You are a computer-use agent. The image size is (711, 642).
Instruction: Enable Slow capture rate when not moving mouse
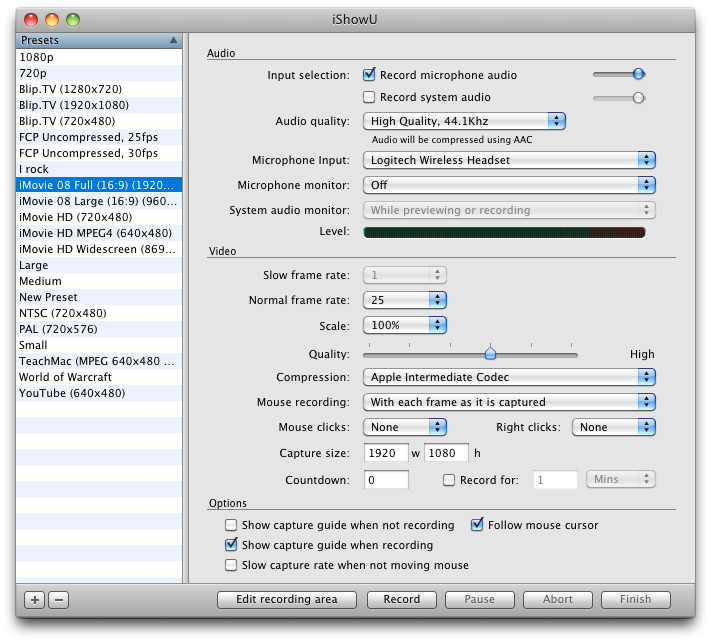click(232, 565)
